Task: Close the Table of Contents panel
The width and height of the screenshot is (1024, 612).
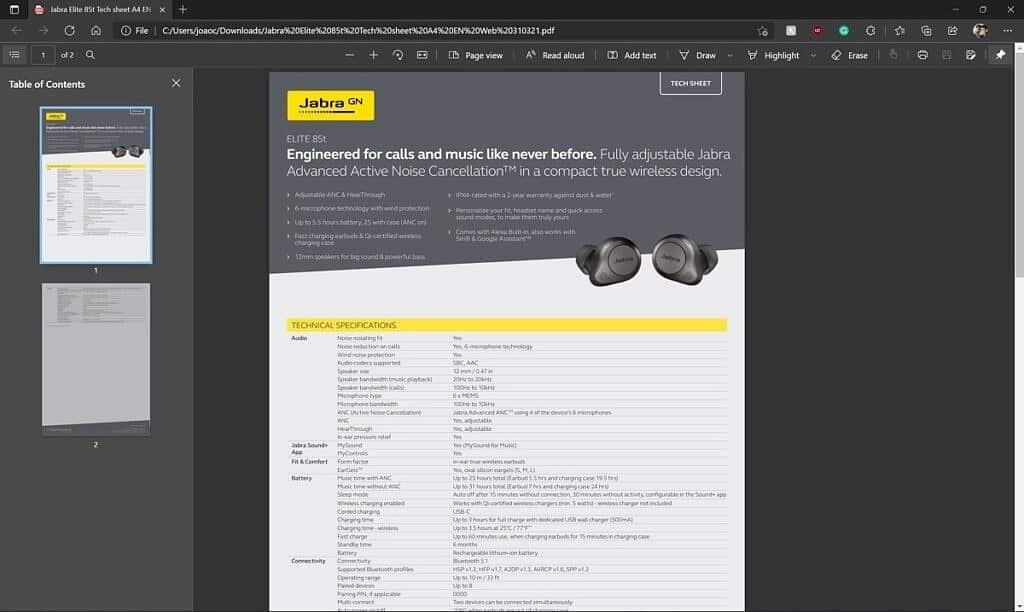Action: pyautogui.click(x=176, y=82)
